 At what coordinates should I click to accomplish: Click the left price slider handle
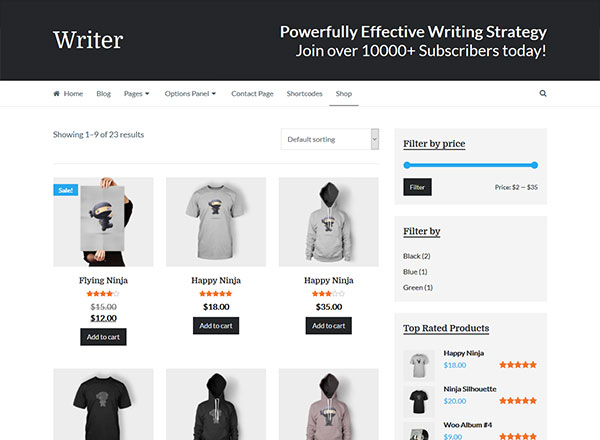coord(407,165)
